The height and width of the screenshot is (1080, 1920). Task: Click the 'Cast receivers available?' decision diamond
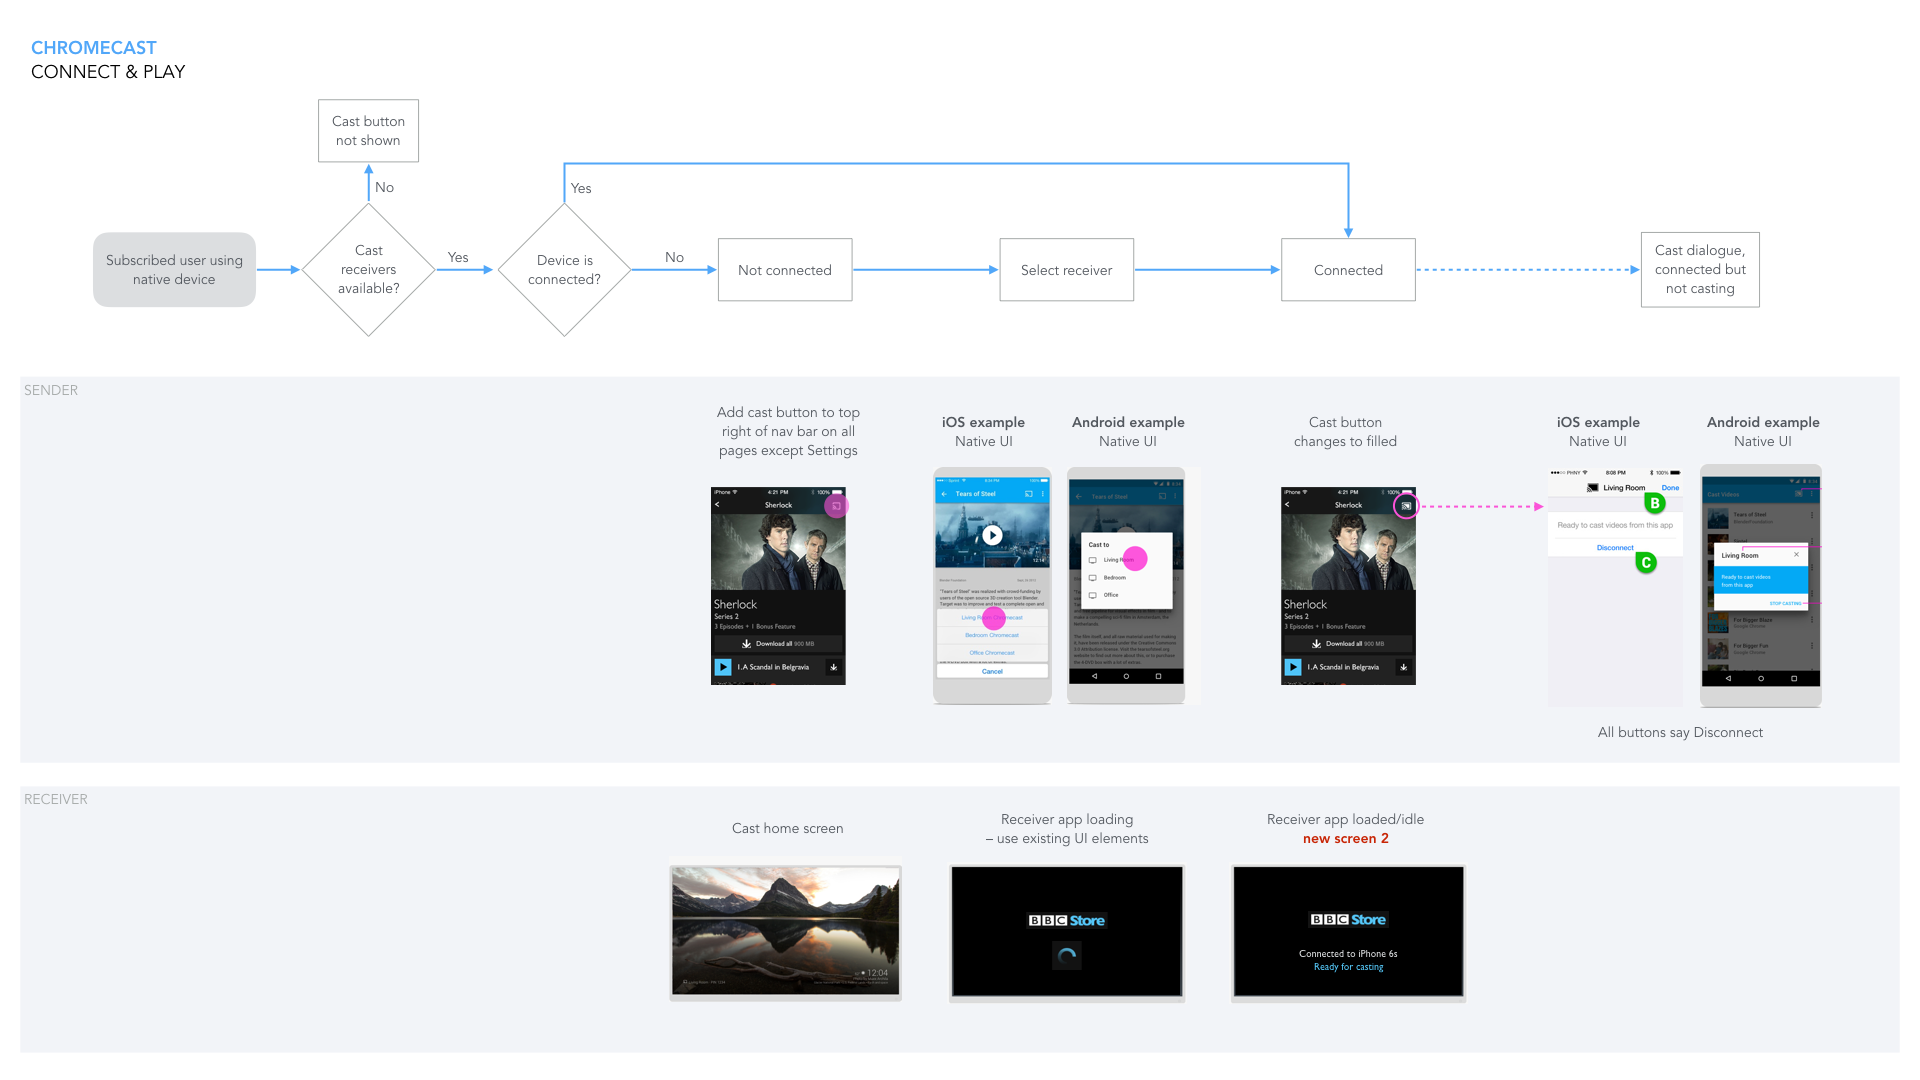coord(368,270)
